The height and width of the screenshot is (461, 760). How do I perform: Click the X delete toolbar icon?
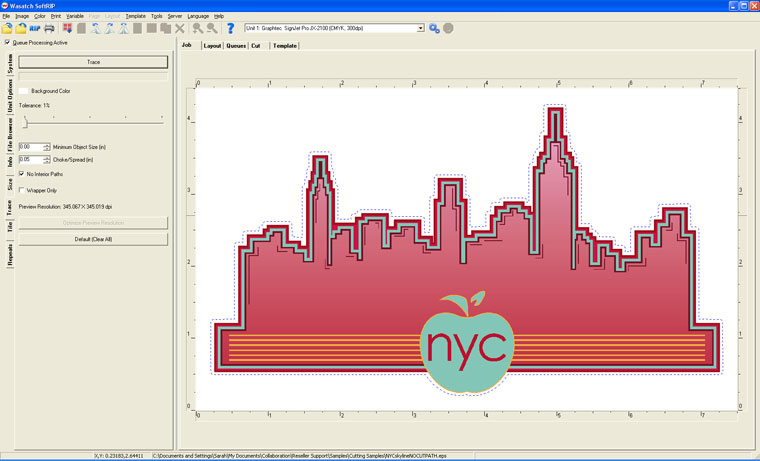point(180,29)
